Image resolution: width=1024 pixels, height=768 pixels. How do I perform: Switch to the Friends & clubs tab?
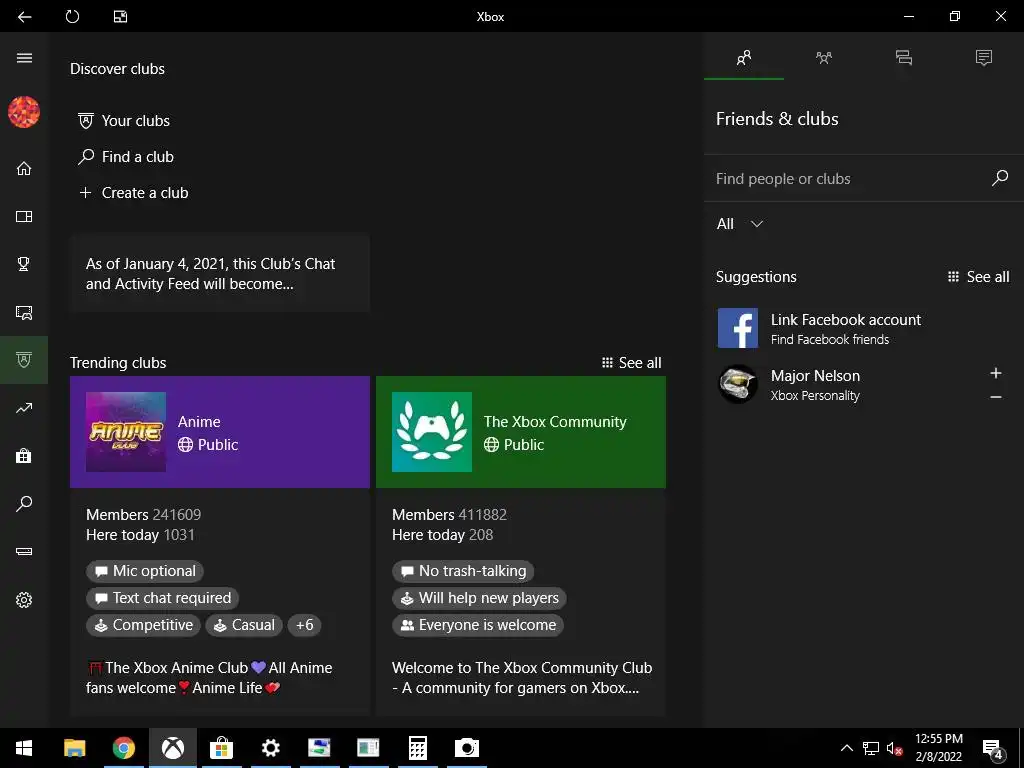pyautogui.click(x=744, y=57)
